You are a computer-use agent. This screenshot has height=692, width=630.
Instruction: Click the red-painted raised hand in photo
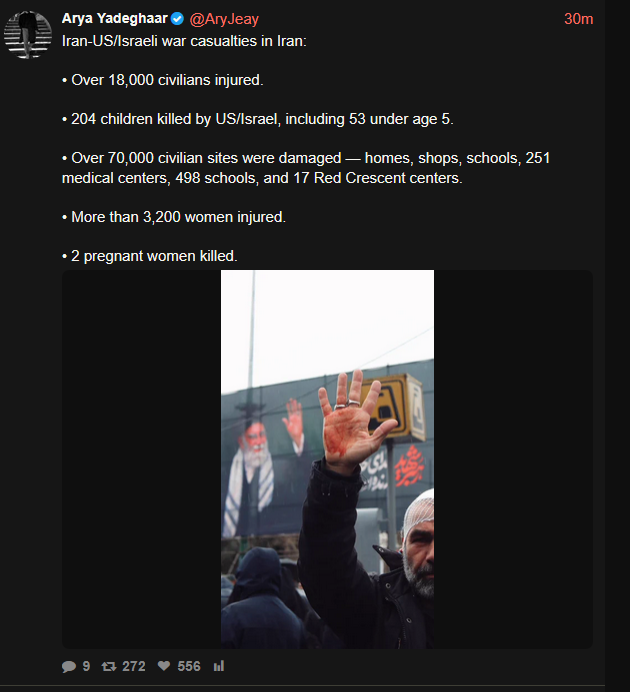tap(351, 424)
